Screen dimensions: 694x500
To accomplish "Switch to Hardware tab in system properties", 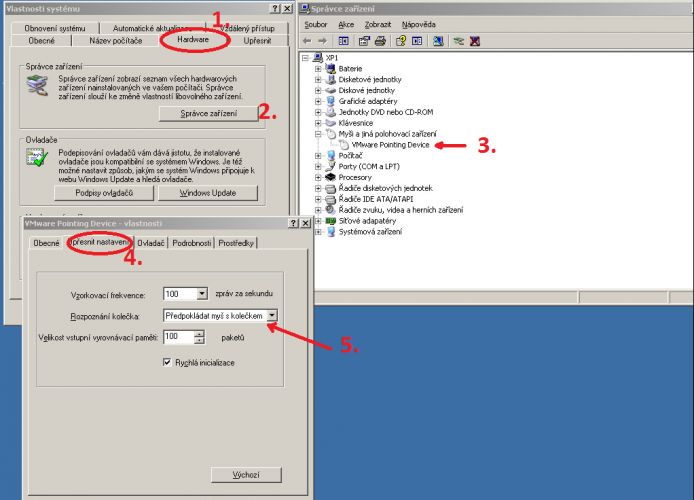I will [193, 39].
